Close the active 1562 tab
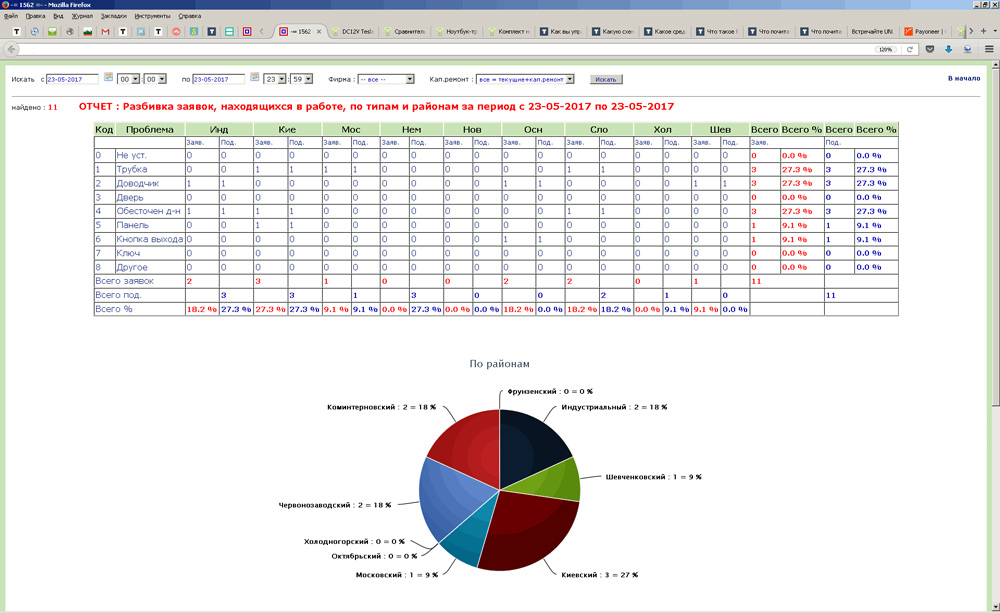Image resolution: width=1000 pixels, height=613 pixels. [x=320, y=32]
